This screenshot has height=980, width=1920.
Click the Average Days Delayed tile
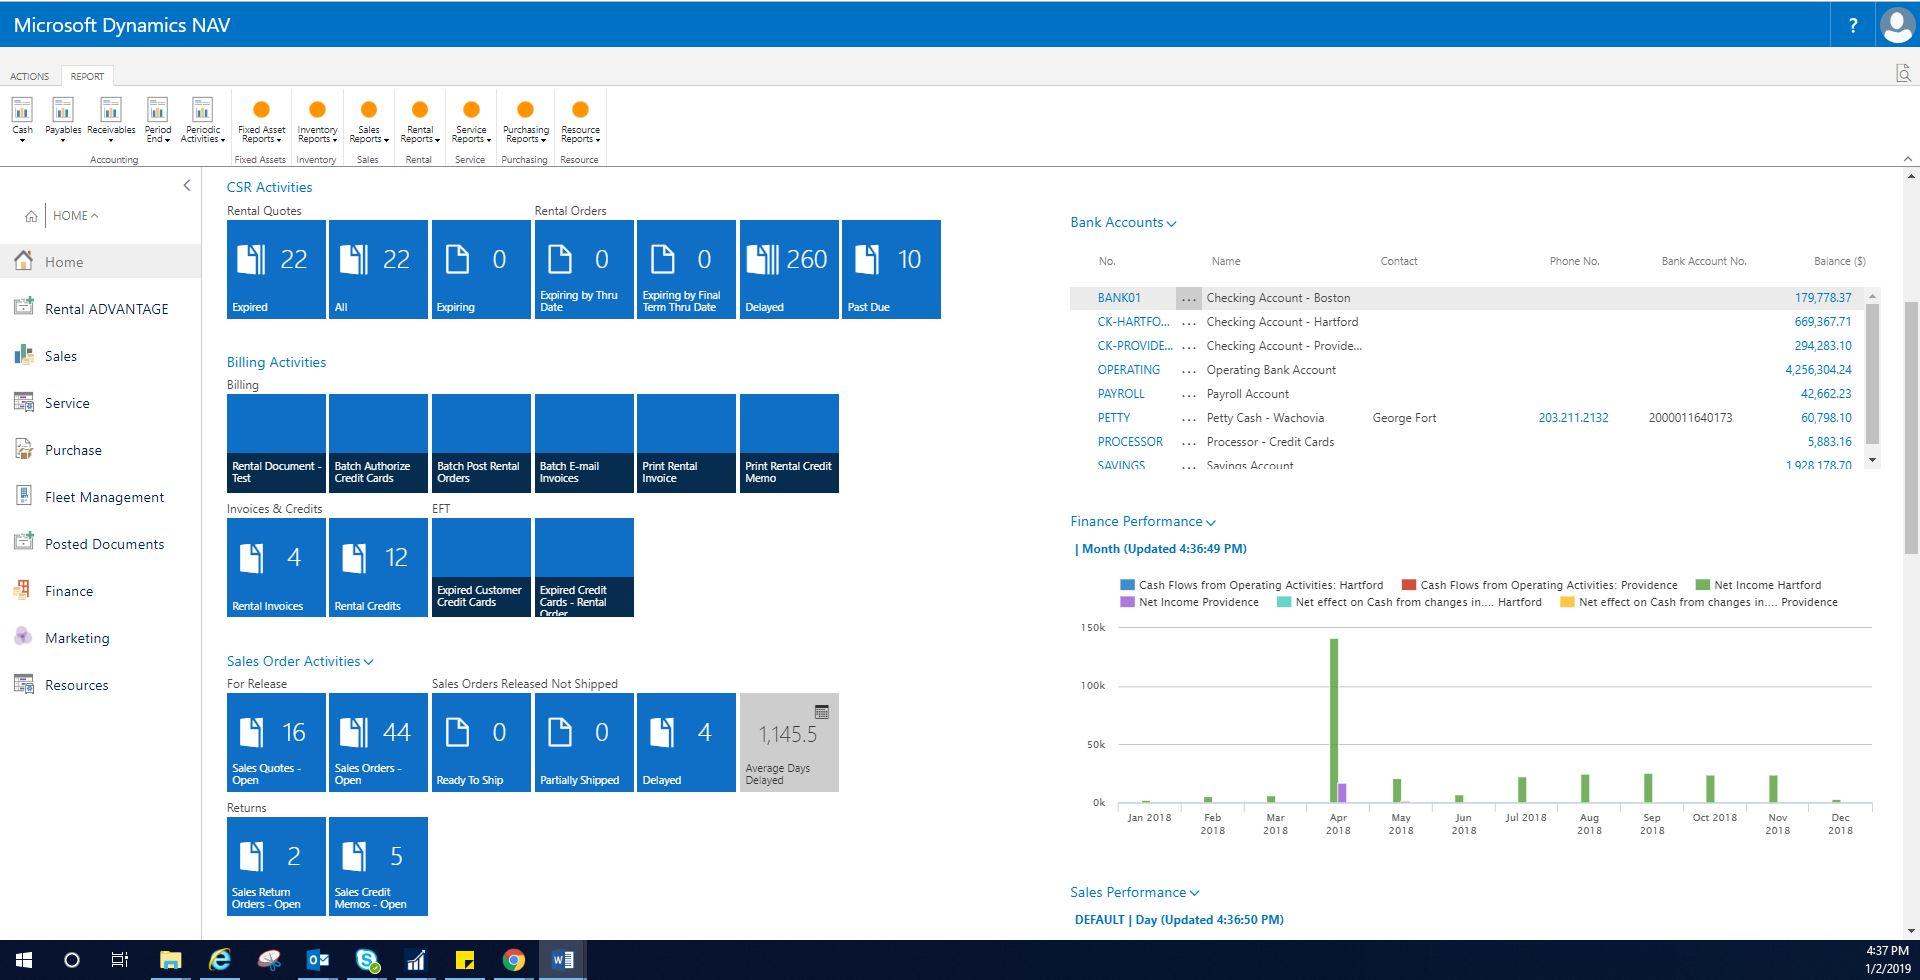pos(789,743)
